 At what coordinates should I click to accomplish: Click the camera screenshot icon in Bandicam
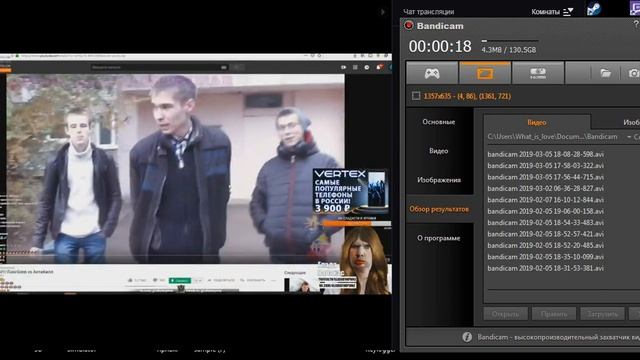pos(633,73)
